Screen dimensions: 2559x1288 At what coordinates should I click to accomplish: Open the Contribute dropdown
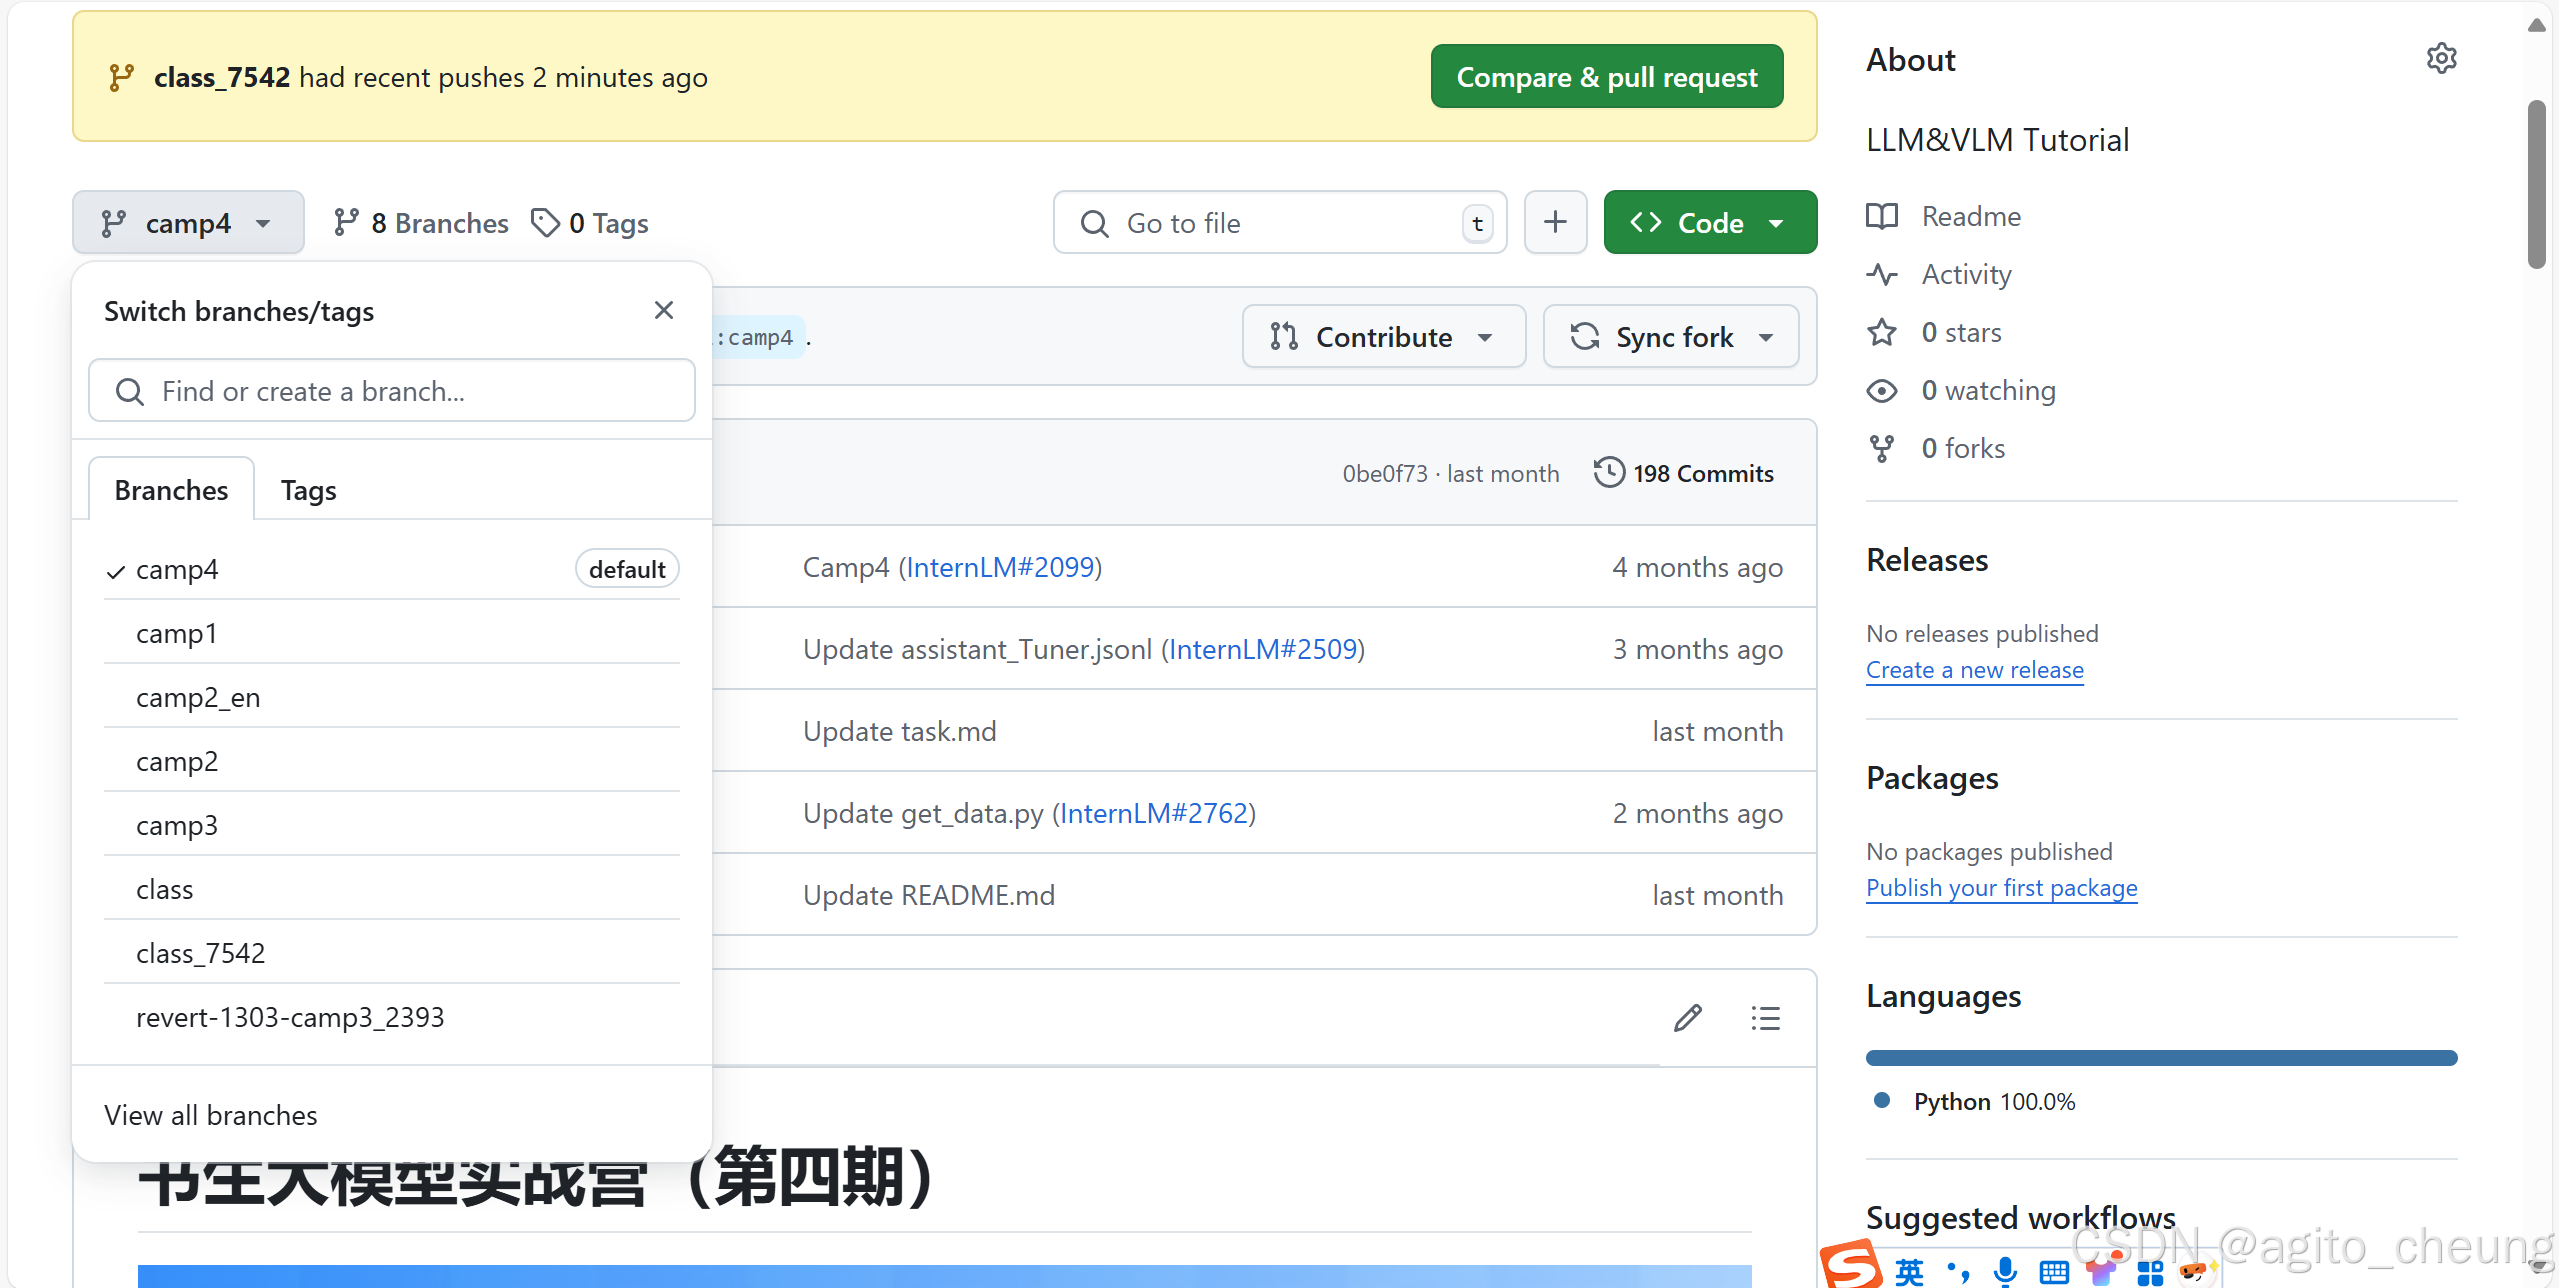point(1383,336)
